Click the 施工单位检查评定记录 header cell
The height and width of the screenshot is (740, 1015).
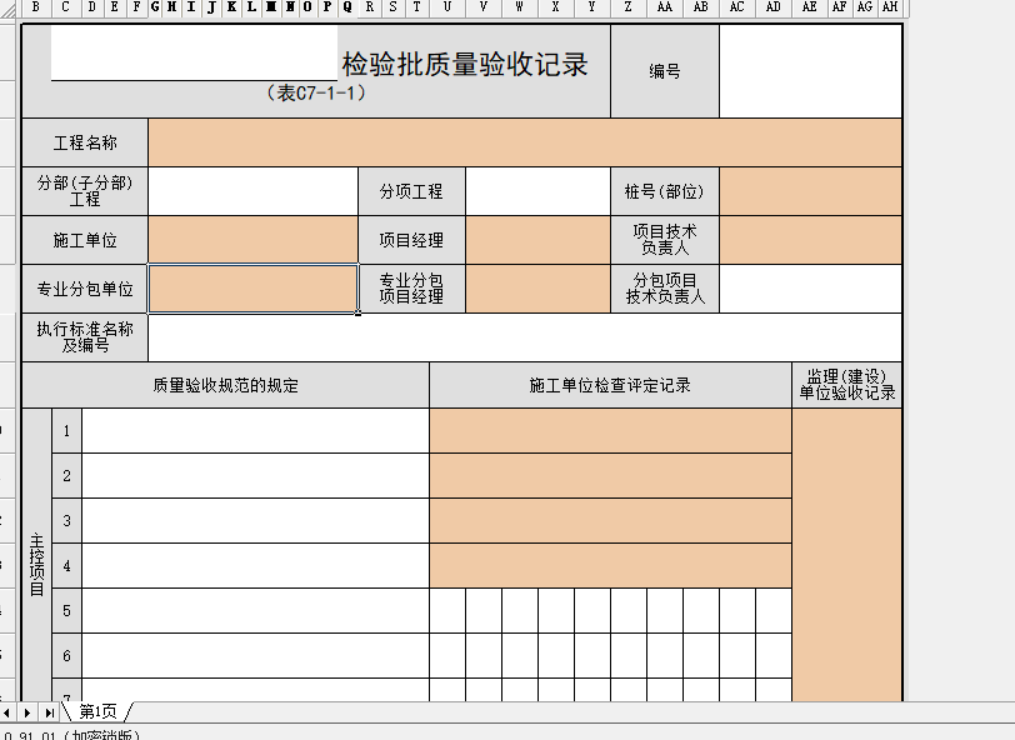point(610,385)
